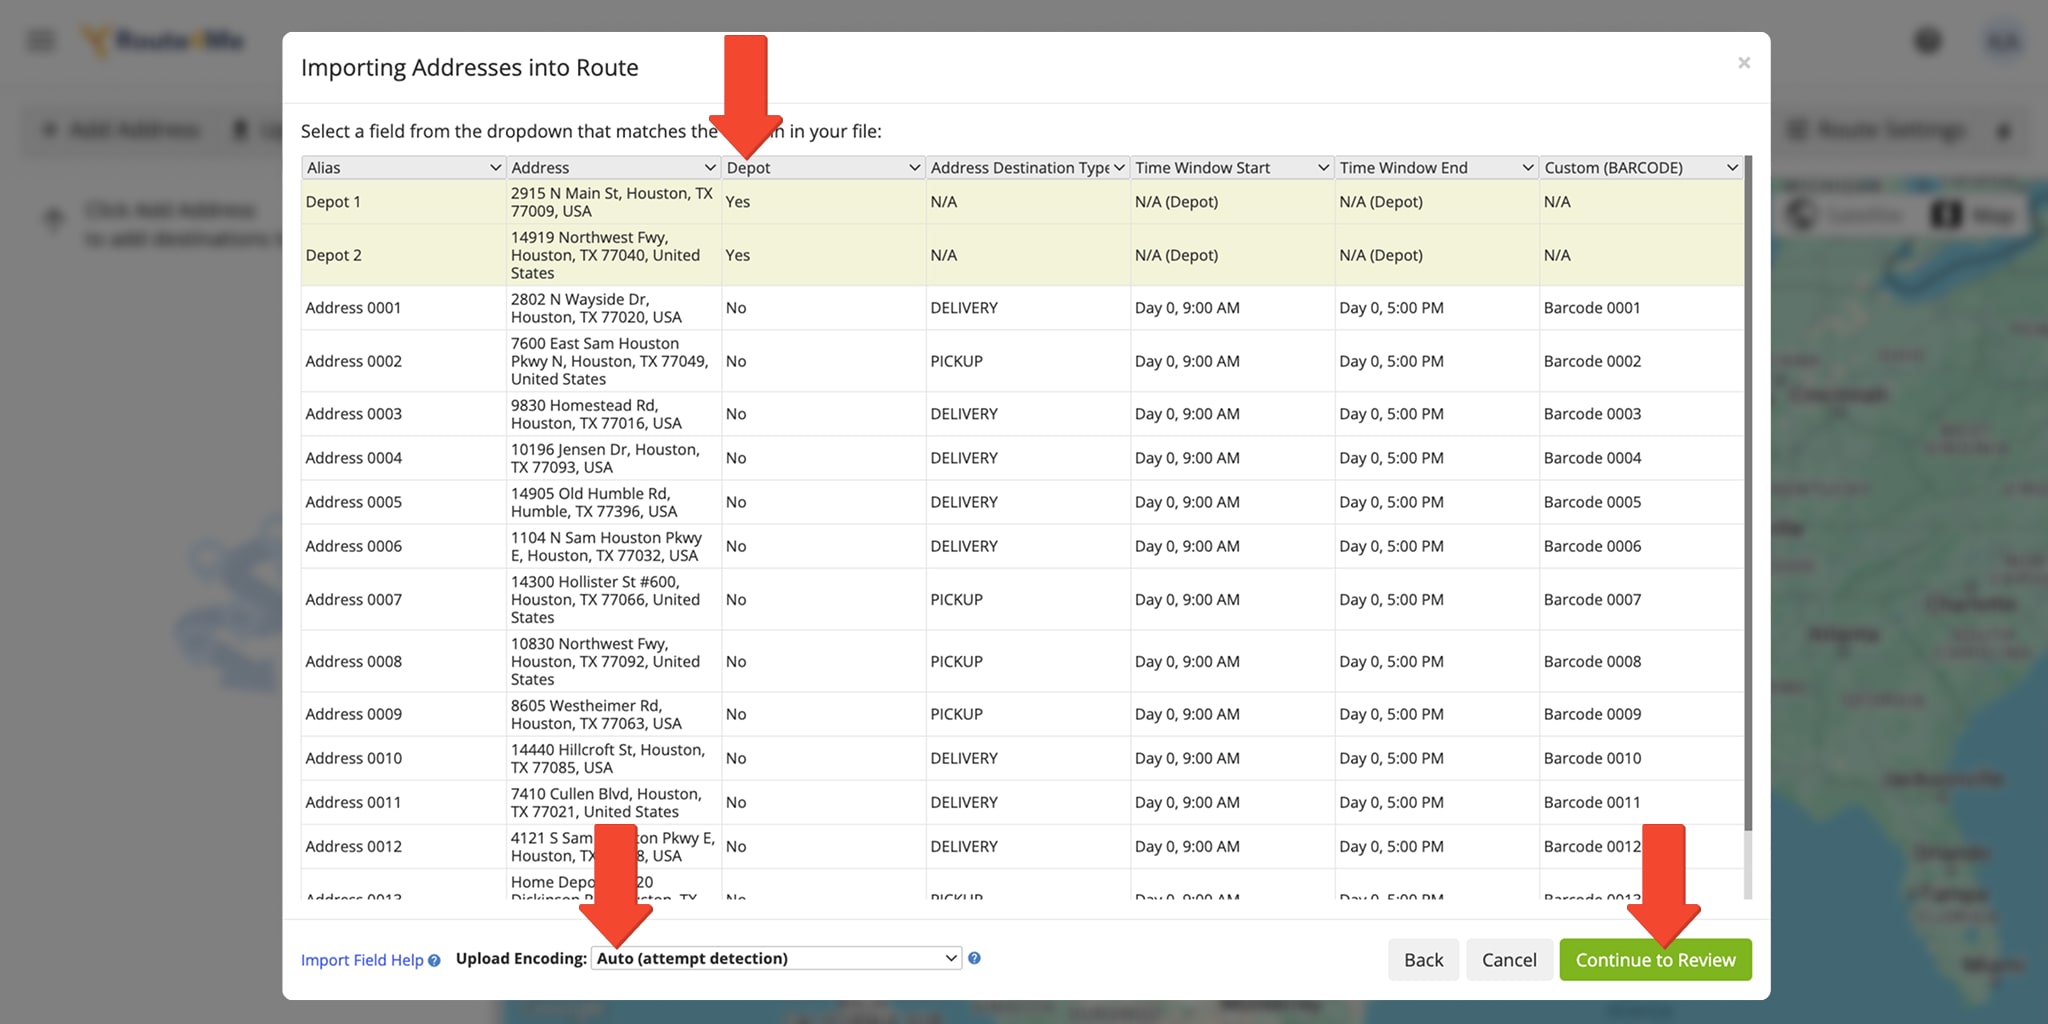Open the Alias column field dropdown
Image resolution: width=2048 pixels, height=1024 pixels.
coord(403,168)
